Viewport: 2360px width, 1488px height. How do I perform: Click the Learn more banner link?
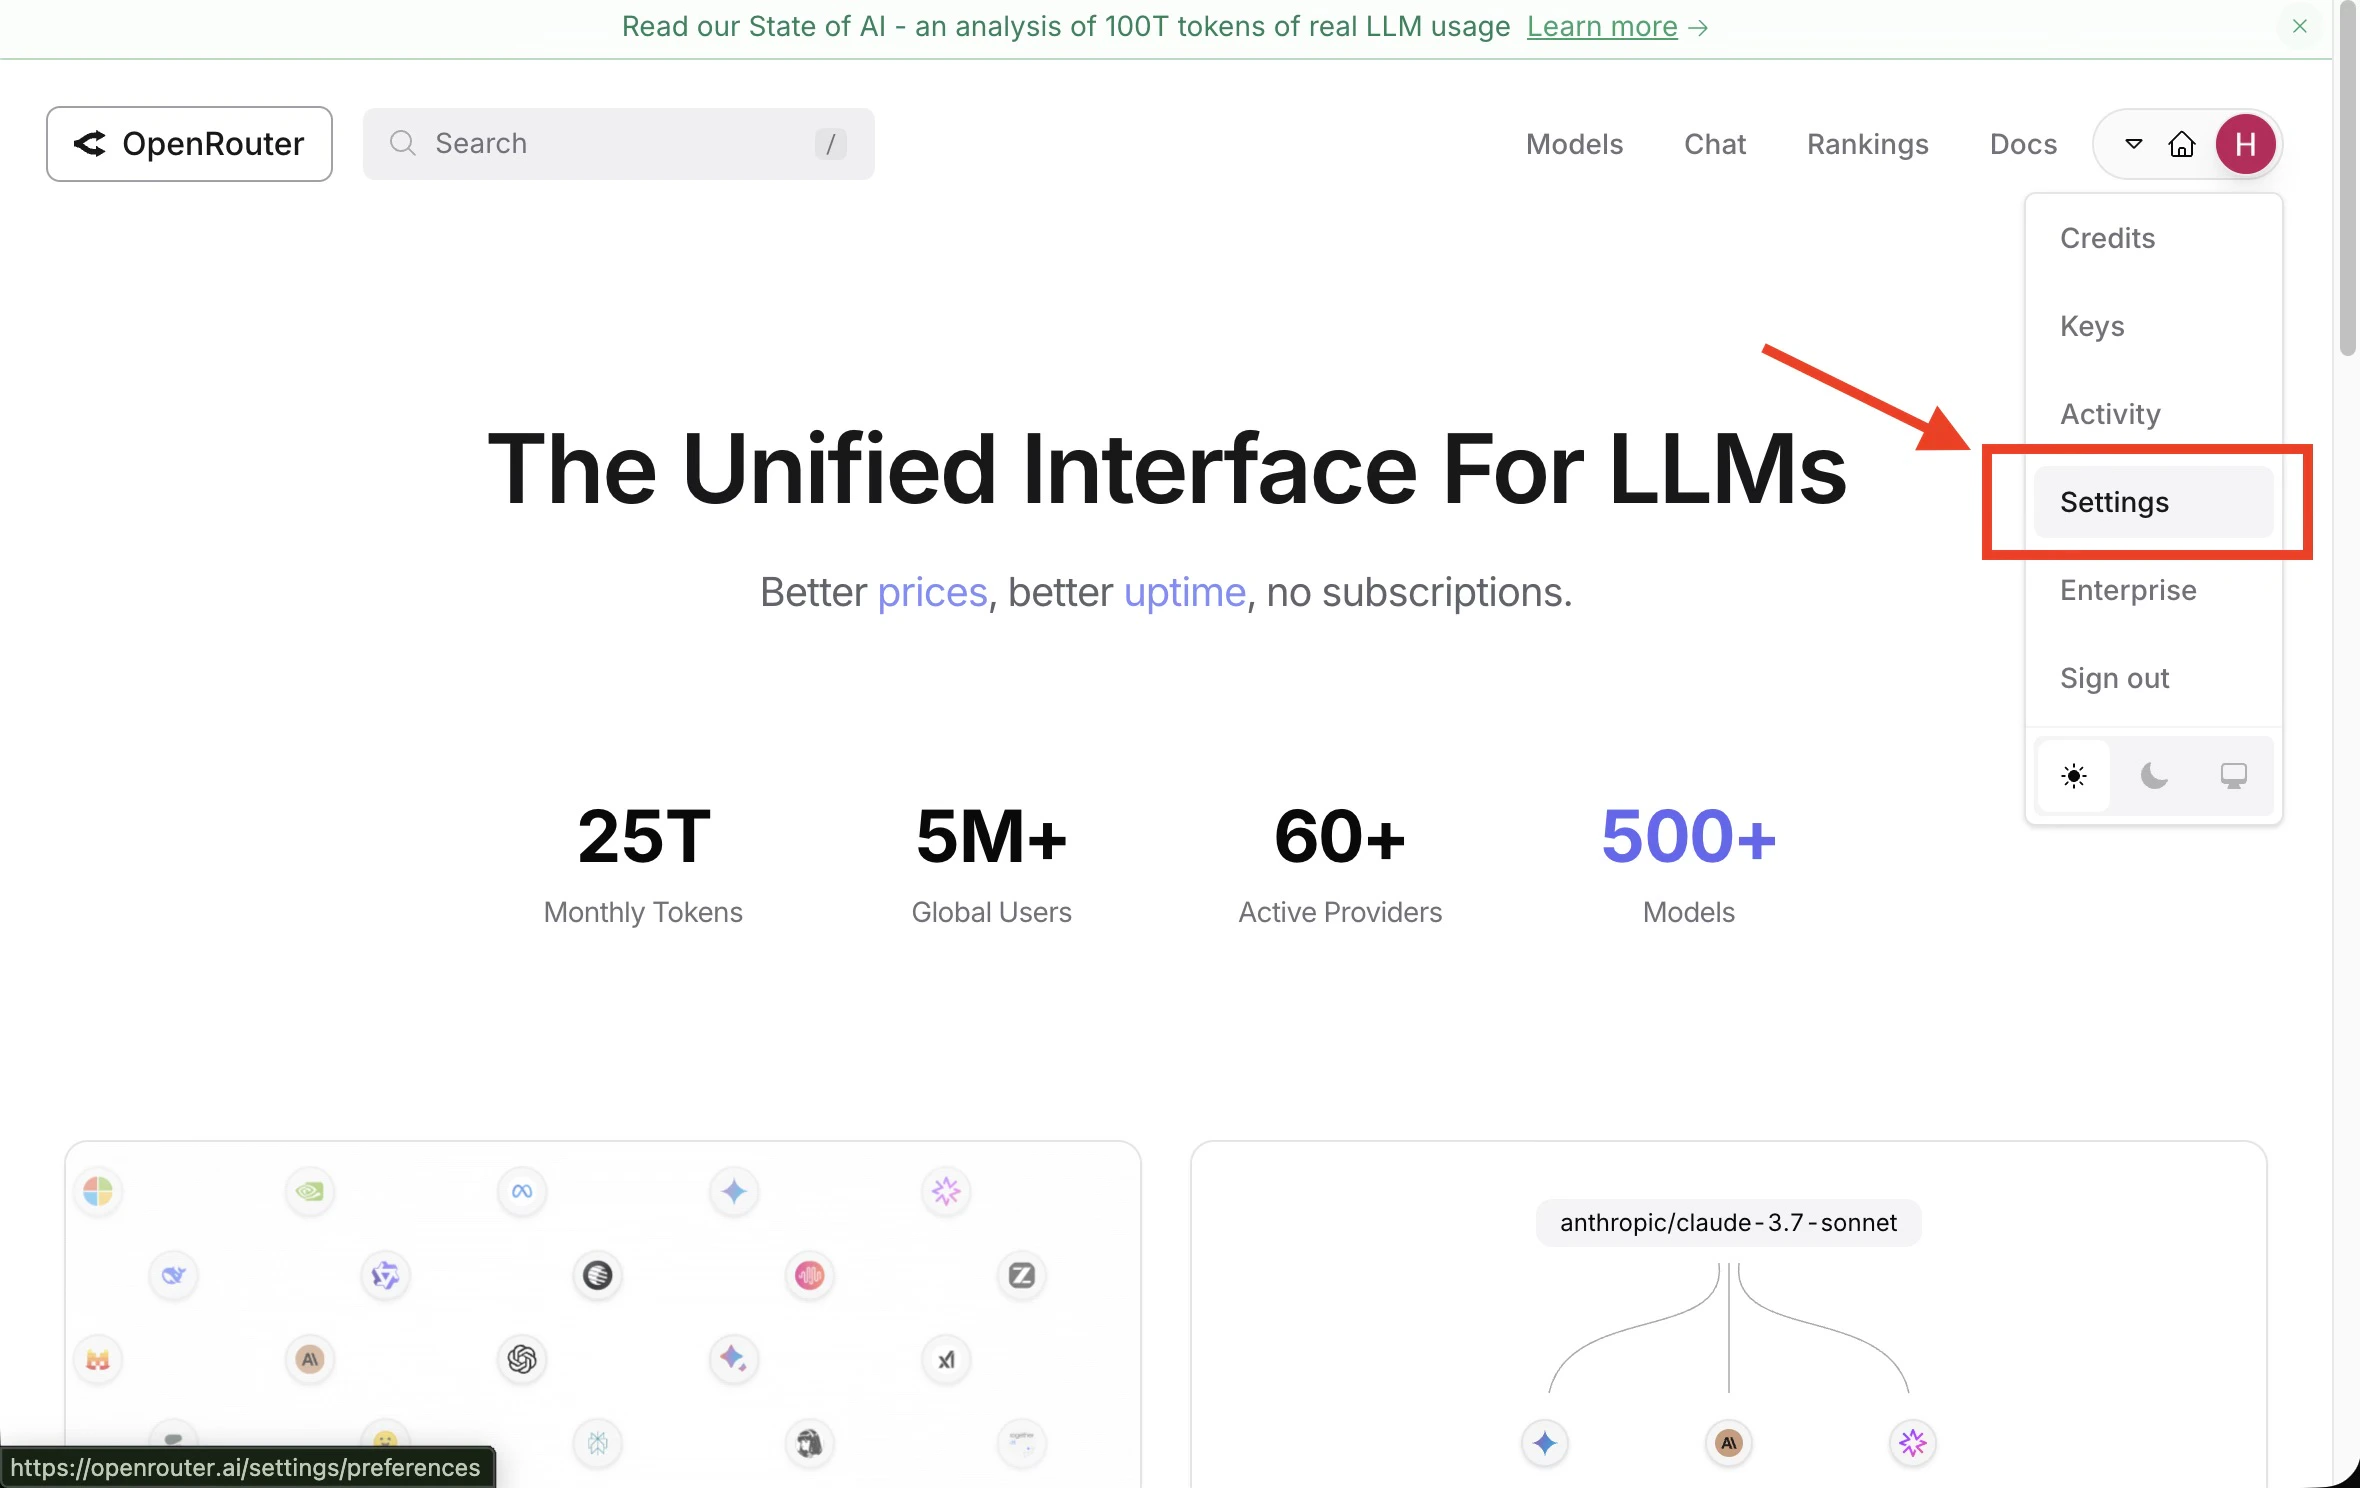point(1601,27)
